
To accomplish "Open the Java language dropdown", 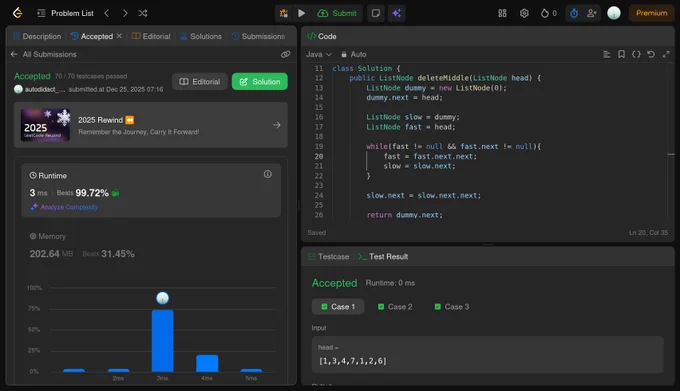I will click(x=319, y=54).
